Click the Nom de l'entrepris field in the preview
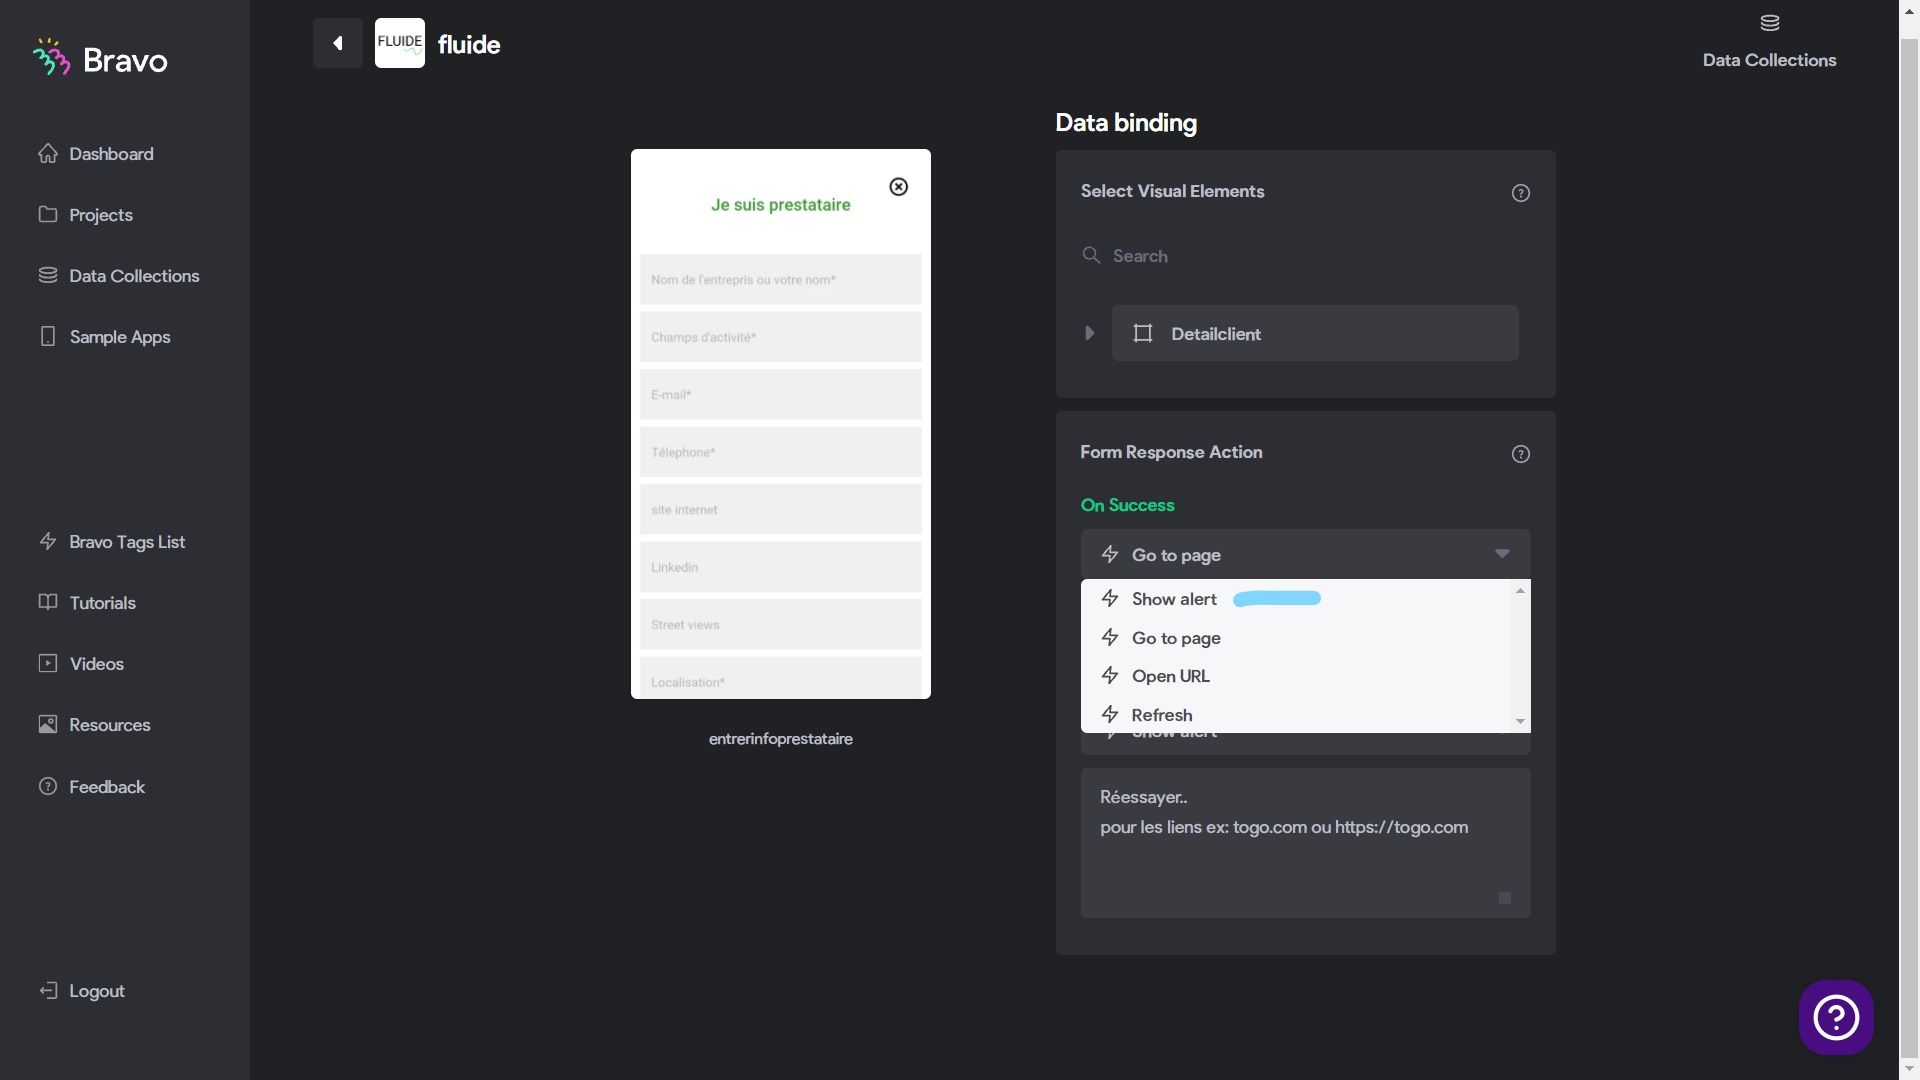 click(x=780, y=280)
